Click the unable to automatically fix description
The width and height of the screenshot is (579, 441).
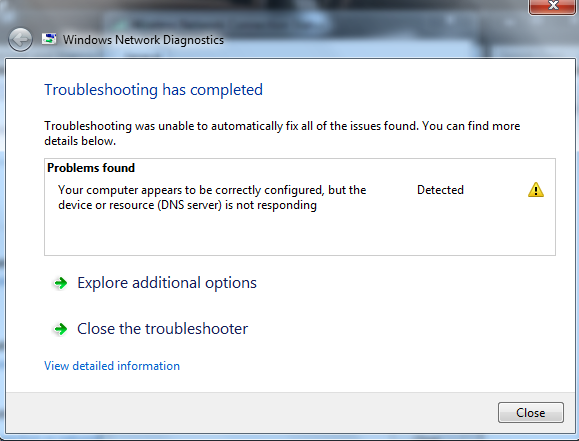pos(282,133)
